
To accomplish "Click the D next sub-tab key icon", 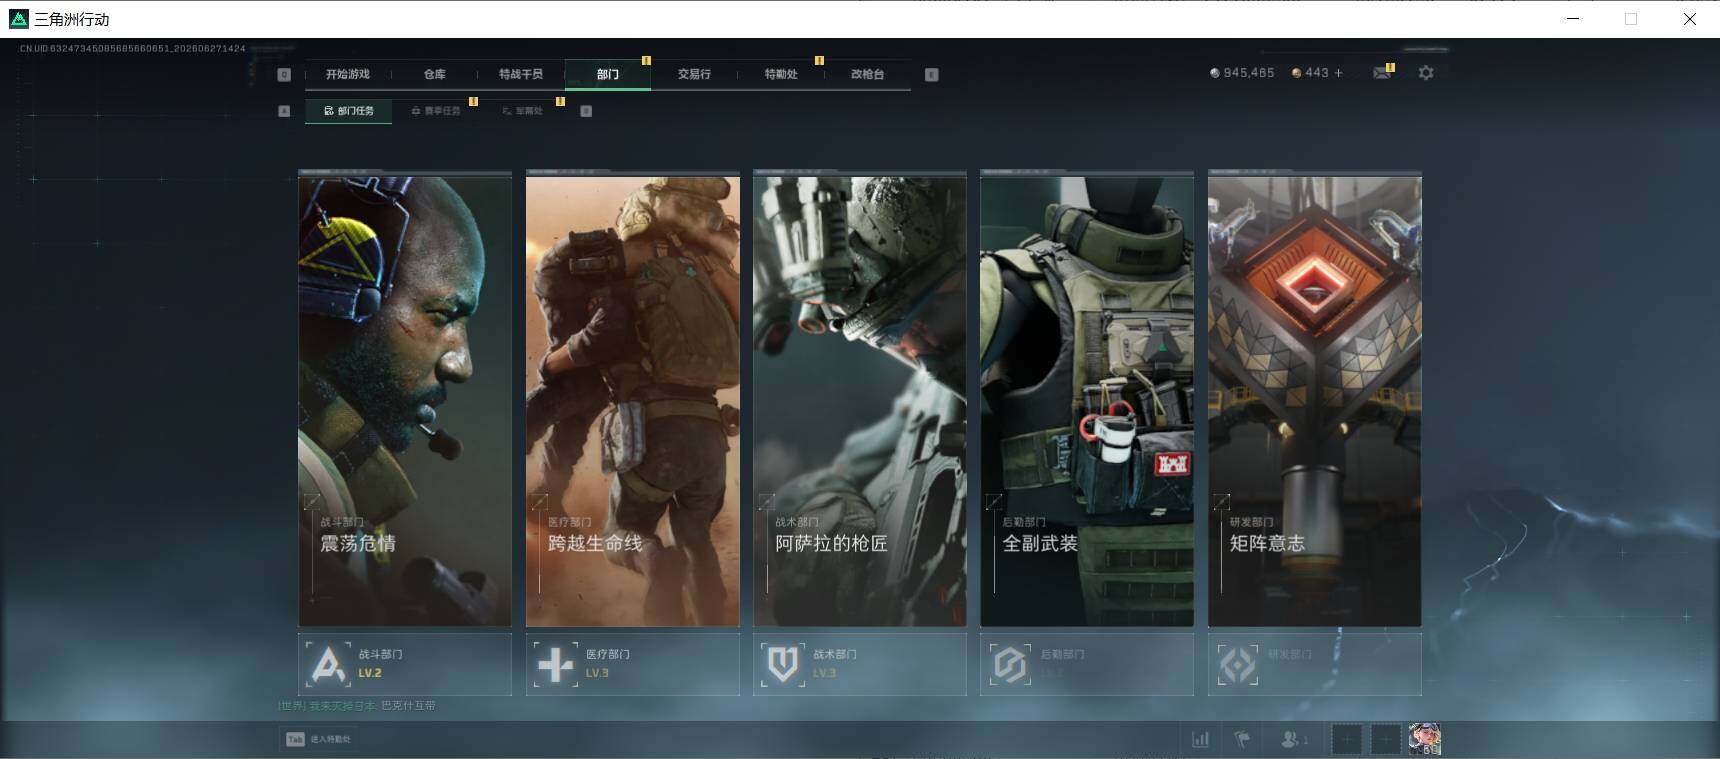I will (x=586, y=111).
